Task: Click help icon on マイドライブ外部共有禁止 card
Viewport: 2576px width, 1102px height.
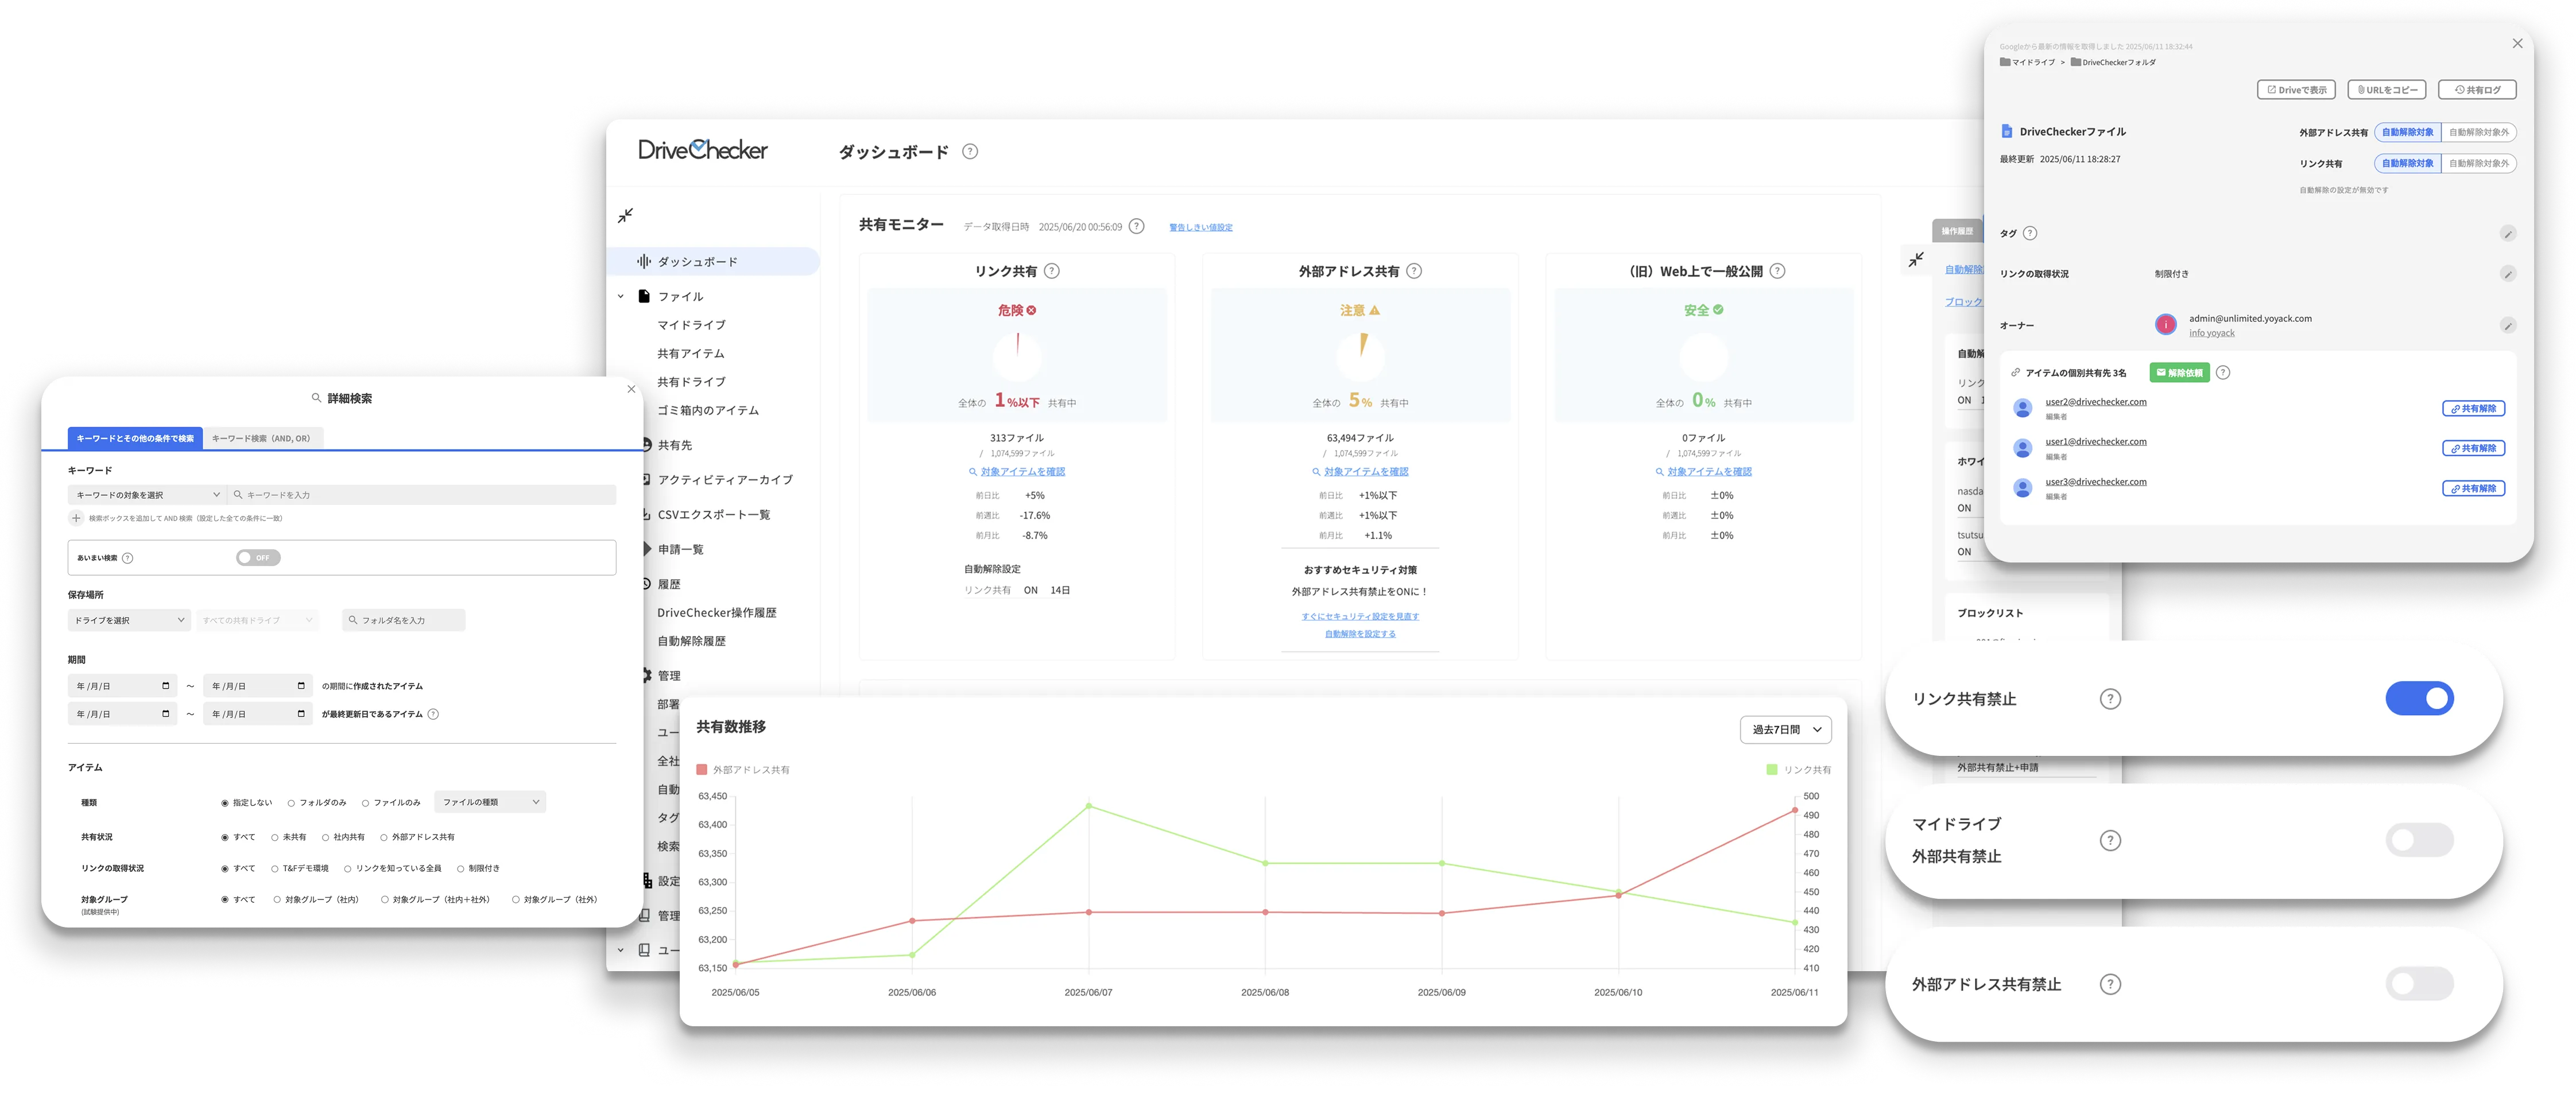Action: pos(2110,841)
